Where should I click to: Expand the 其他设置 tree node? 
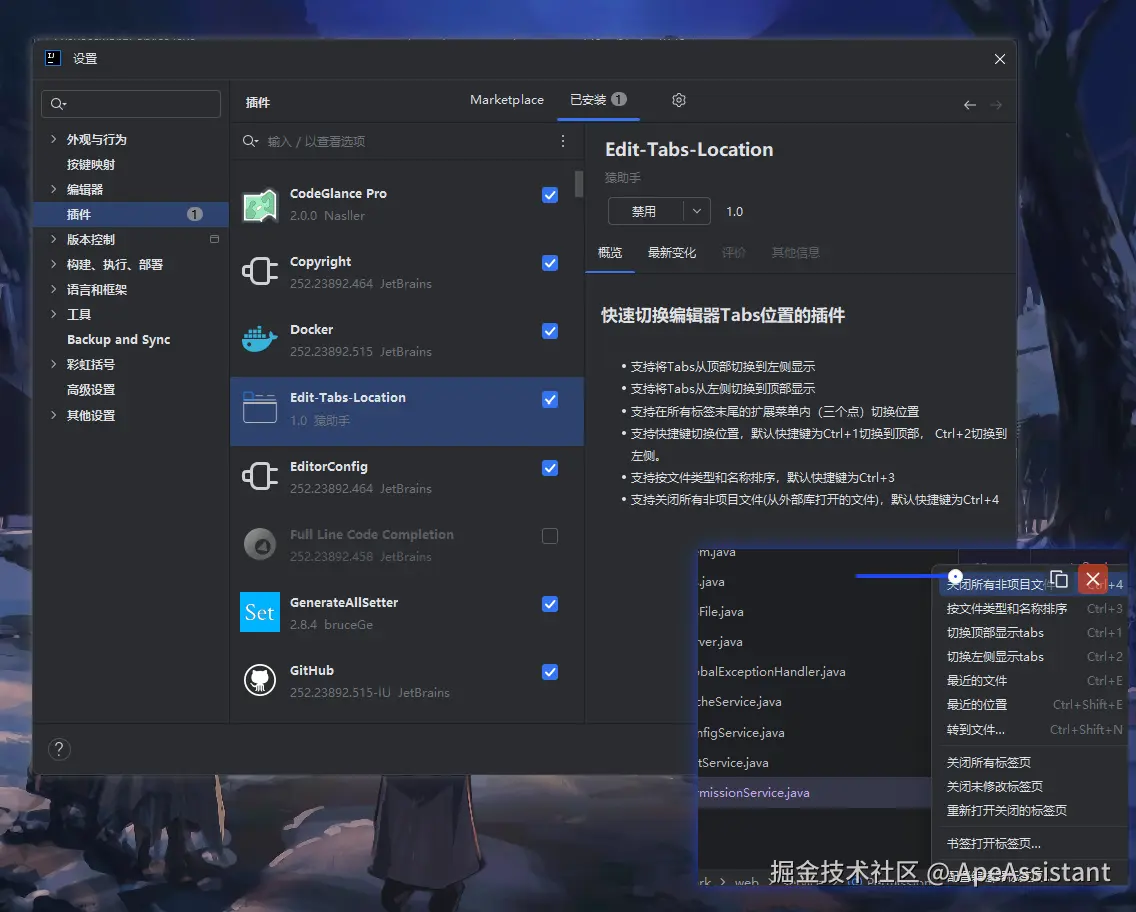(54, 415)
